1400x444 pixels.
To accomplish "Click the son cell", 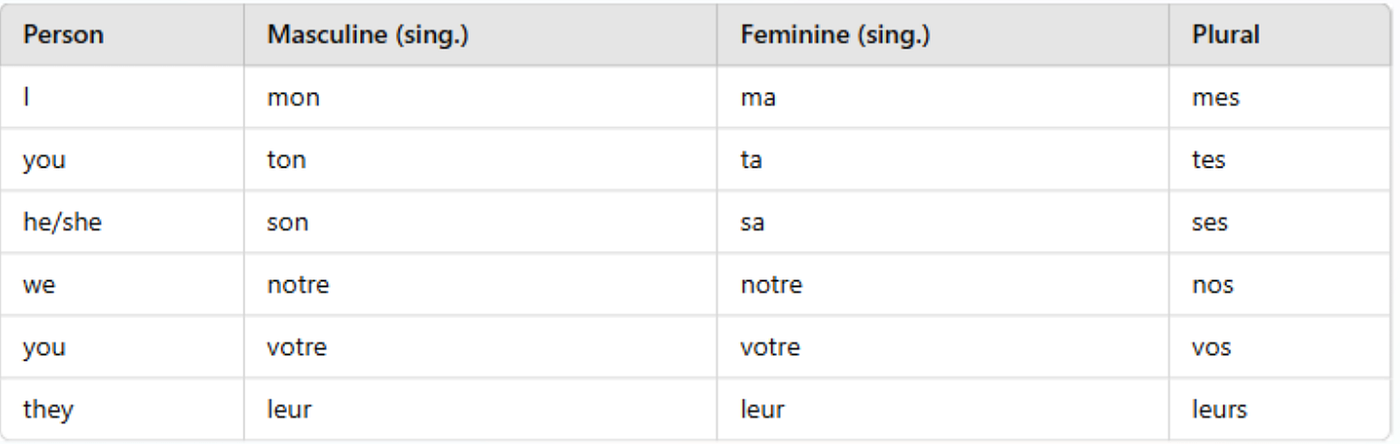I will click(480, 221).
